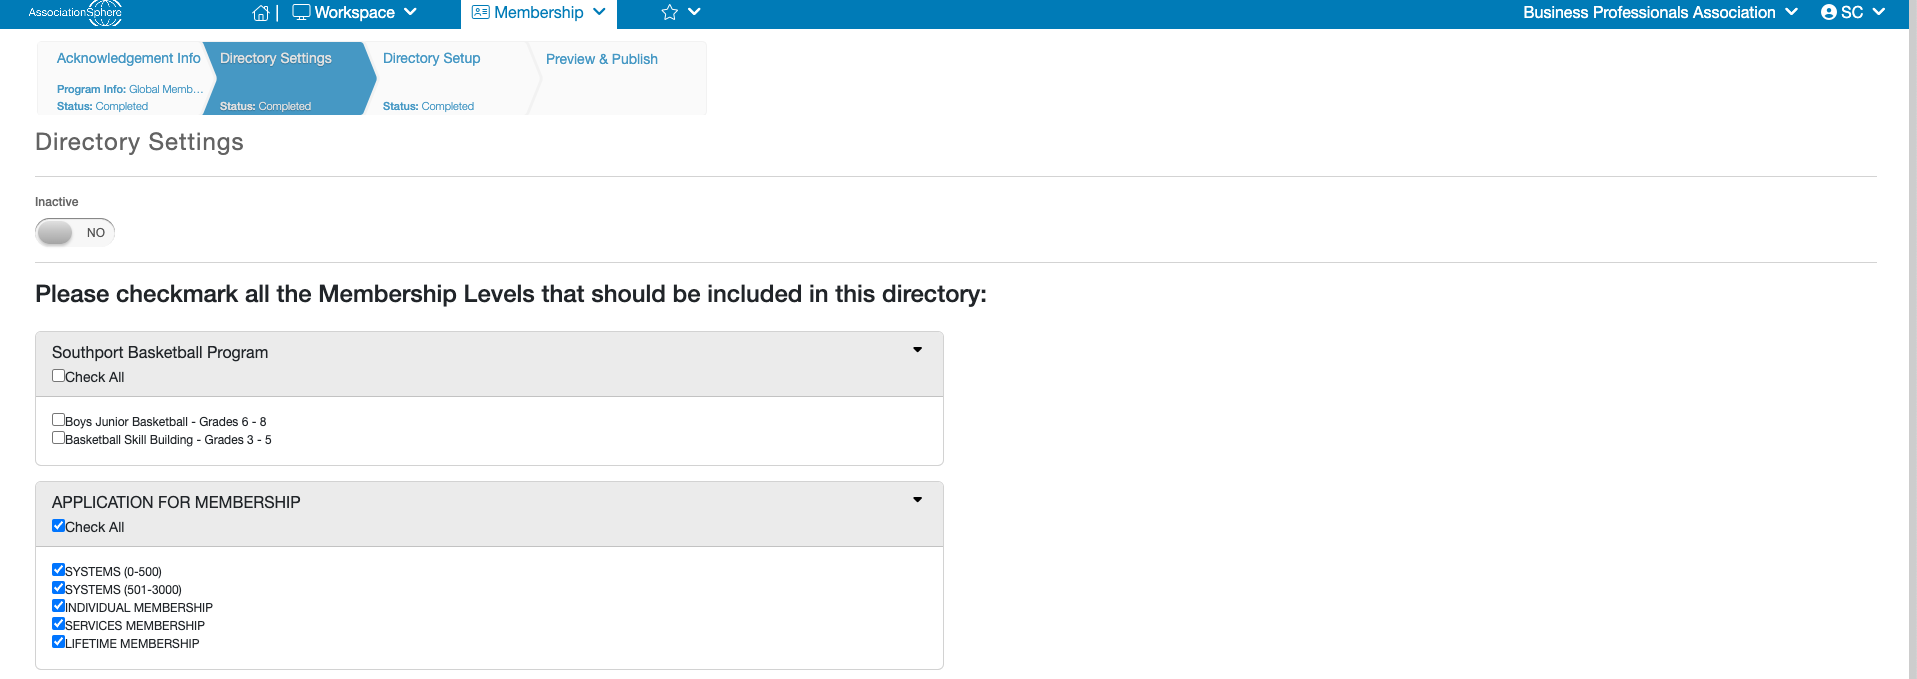Open the favorites chevron dropdown
1917x679 pixels.
pyautogui.click(x=694, y=12)
